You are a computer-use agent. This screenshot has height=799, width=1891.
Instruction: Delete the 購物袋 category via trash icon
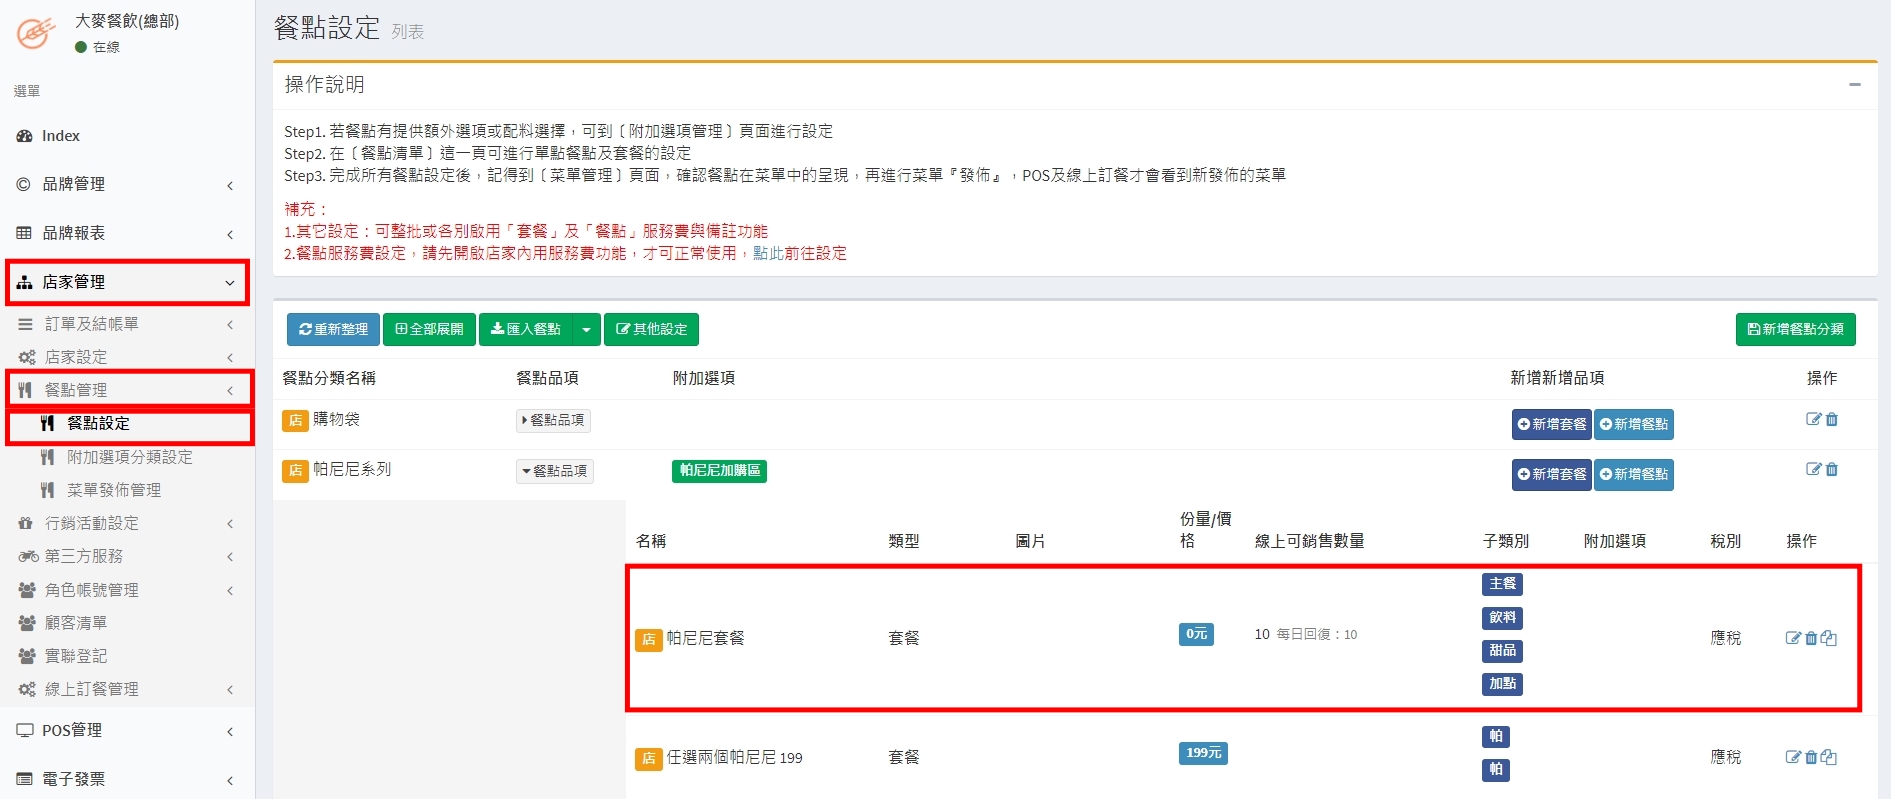click(1832, 420)
